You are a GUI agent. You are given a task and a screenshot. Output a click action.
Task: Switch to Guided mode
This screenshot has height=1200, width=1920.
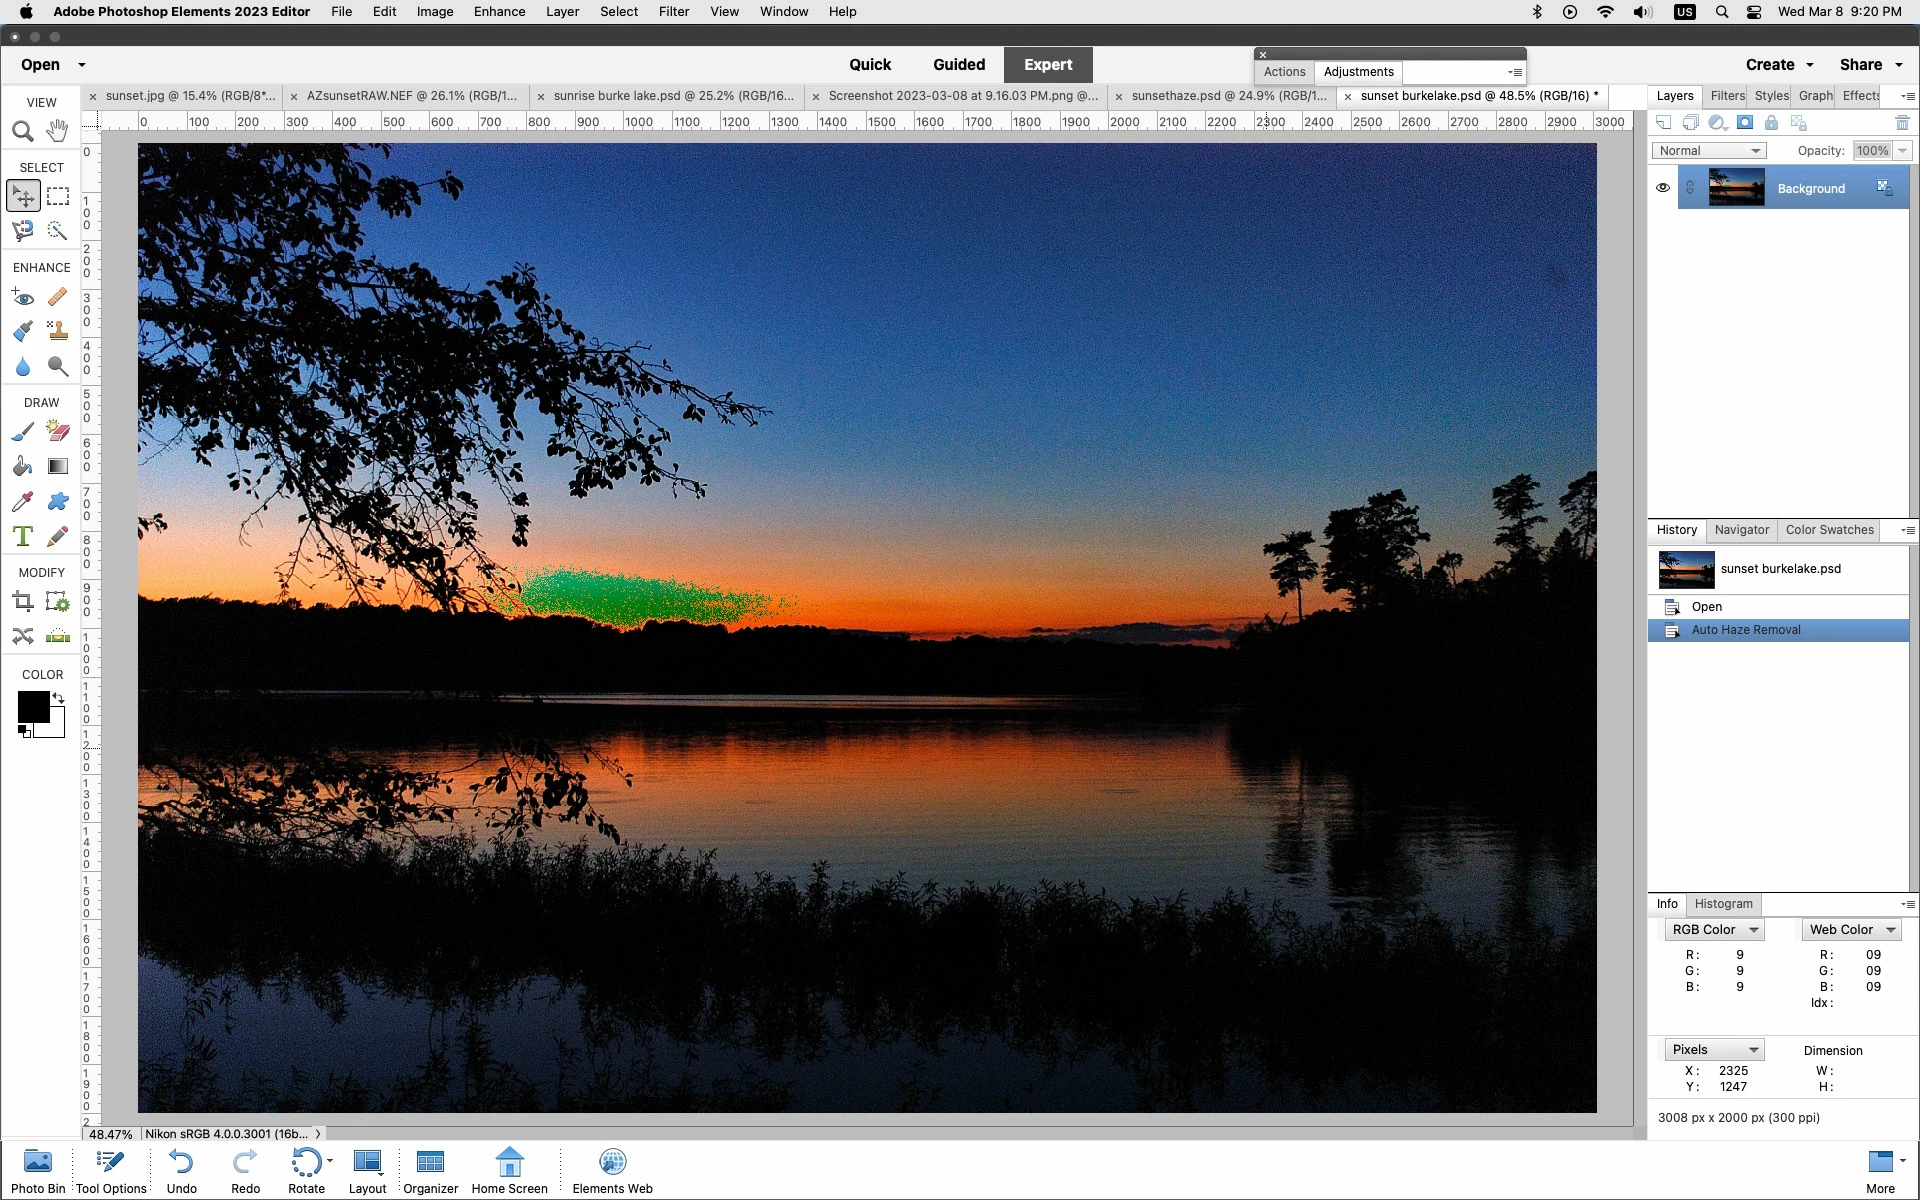tap(958, 65)
